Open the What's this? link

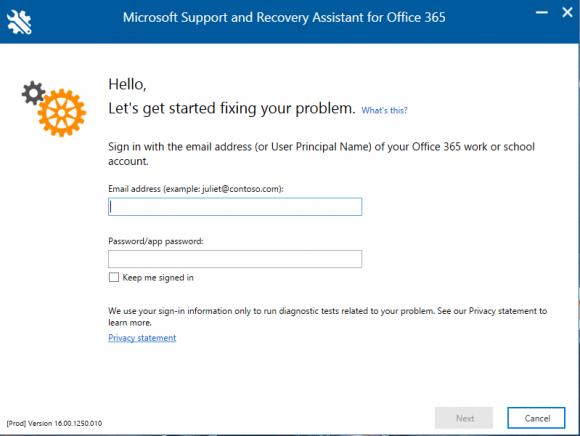pyautogui.click(x=384, y=110)
